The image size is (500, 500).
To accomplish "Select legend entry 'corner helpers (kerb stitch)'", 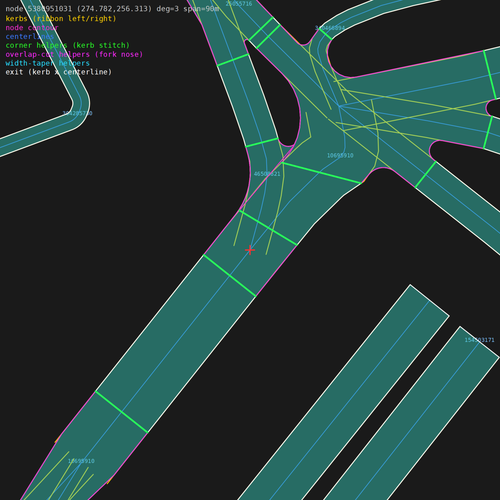I will pos(68,45).
